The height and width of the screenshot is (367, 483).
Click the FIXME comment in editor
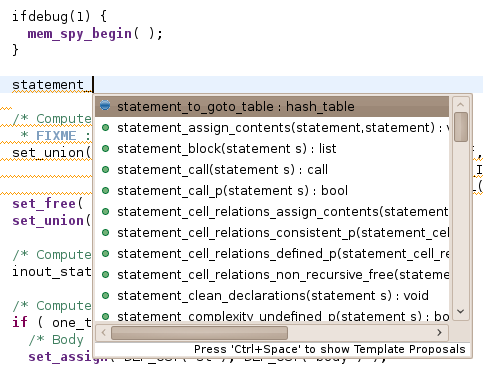pos(55,136)
